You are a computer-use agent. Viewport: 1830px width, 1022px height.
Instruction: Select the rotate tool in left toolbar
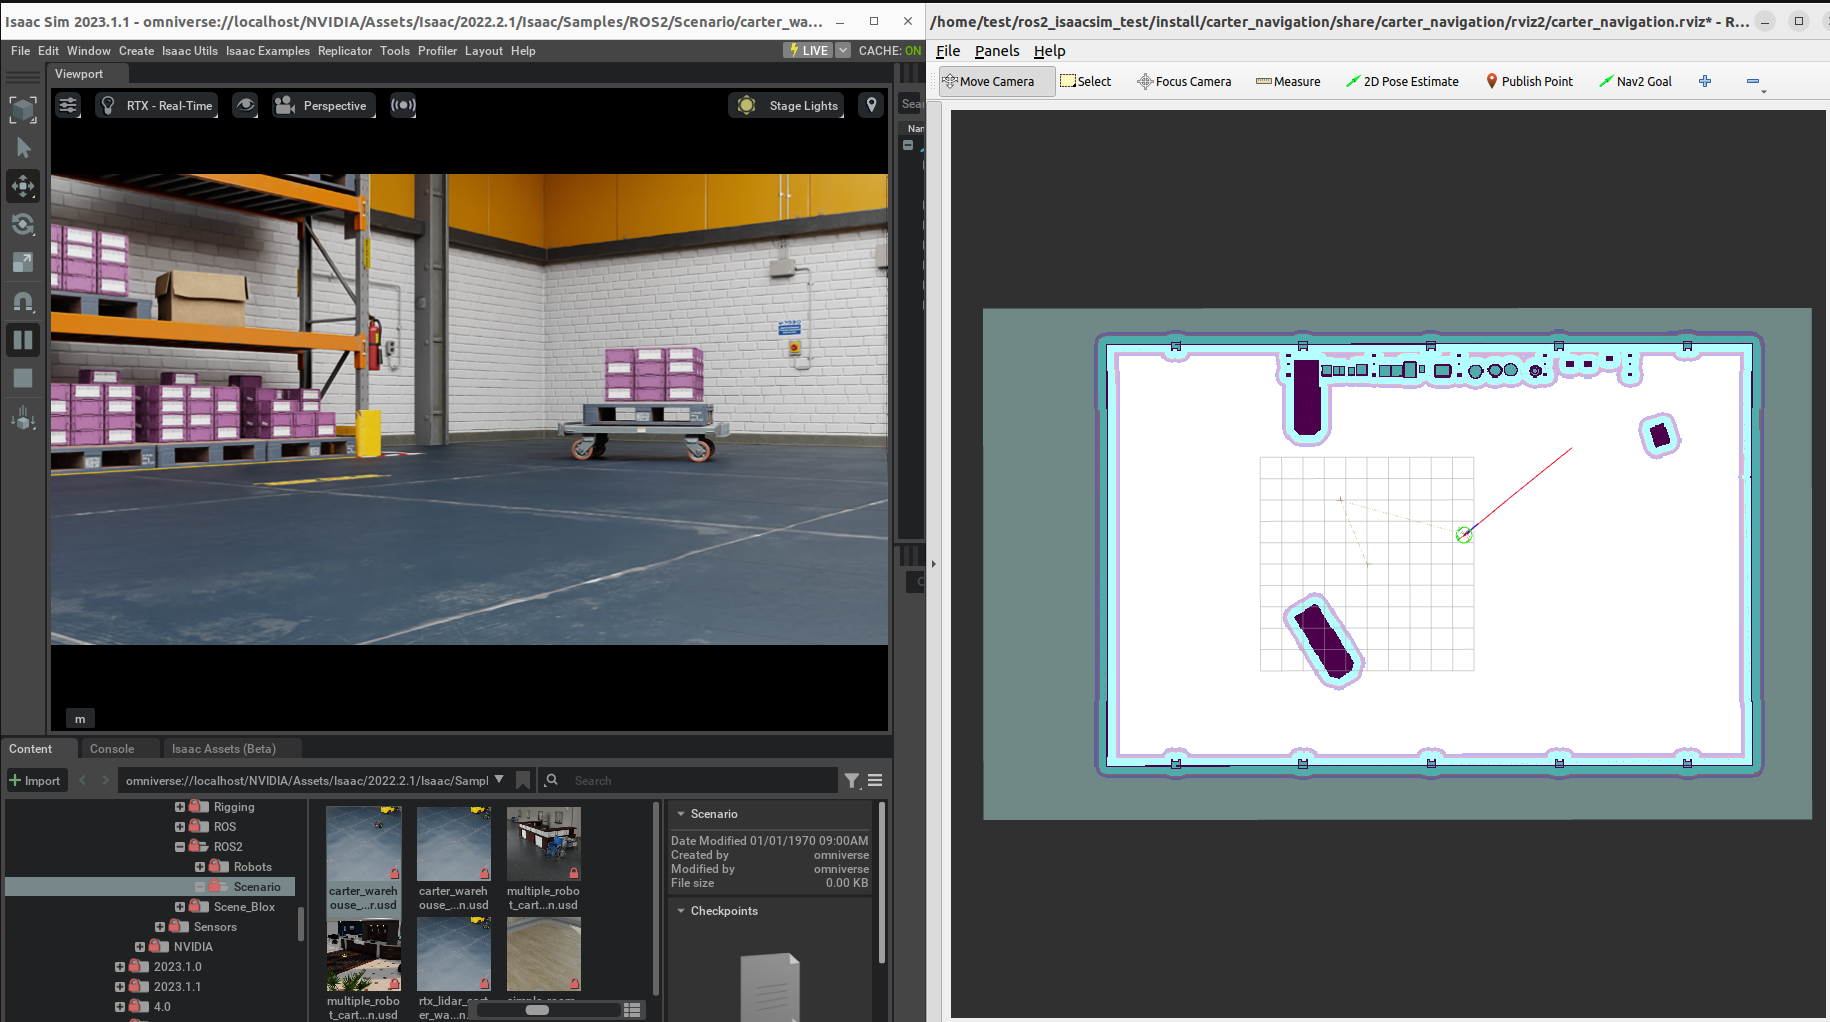pos(23,224)
